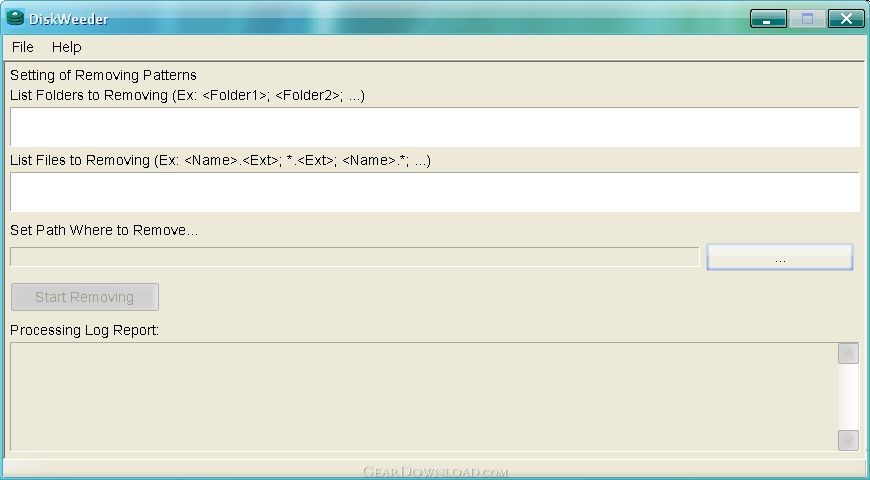870x480 pixels.
Task: Click the 'List Folders to Removing' label
Action: 89,95
